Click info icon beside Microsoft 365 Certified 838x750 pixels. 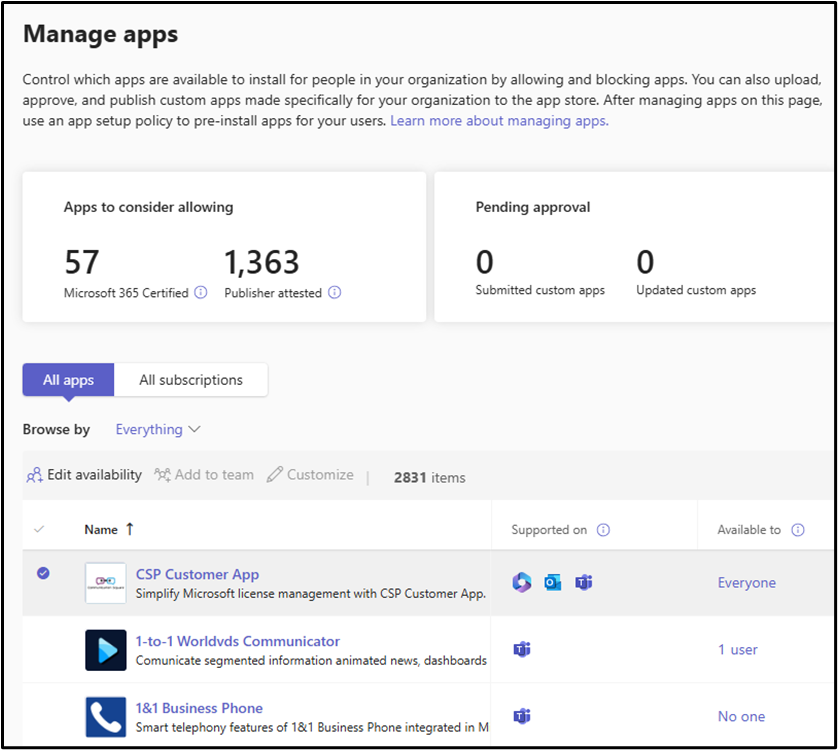click(201, 292)
